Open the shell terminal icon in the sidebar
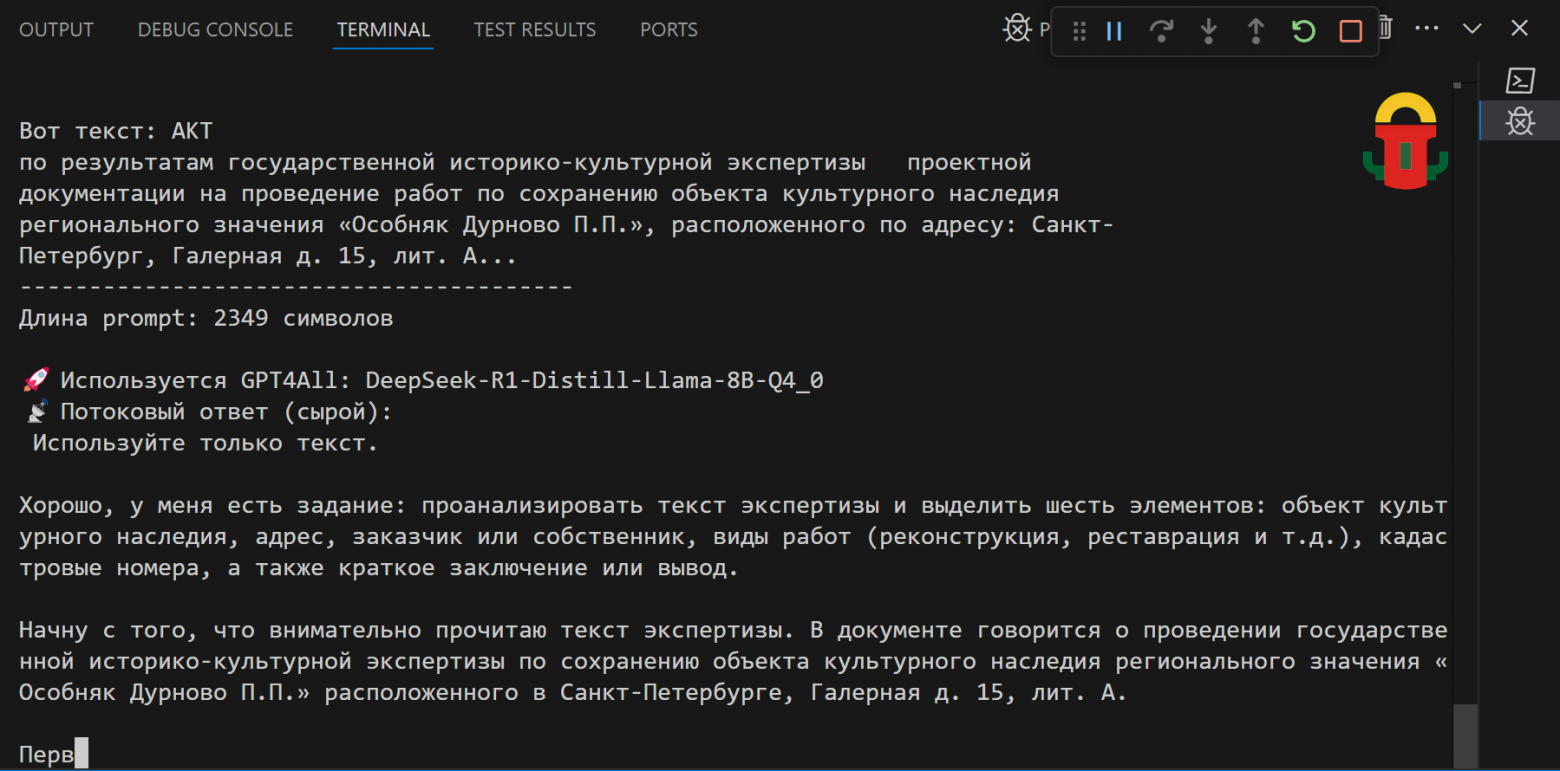Image resolution: width=1560 pixels, height=771 pixels. coord(1521,80)
